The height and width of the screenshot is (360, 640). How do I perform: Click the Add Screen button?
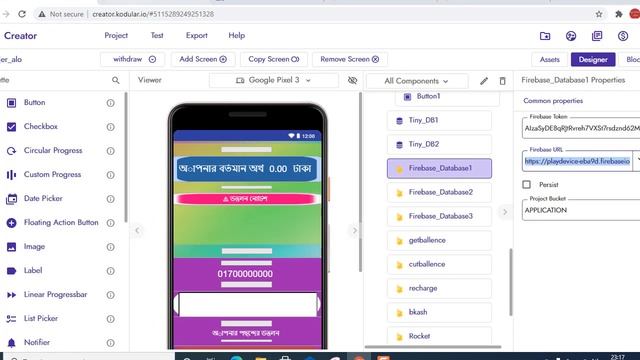(x=203, y=59)
